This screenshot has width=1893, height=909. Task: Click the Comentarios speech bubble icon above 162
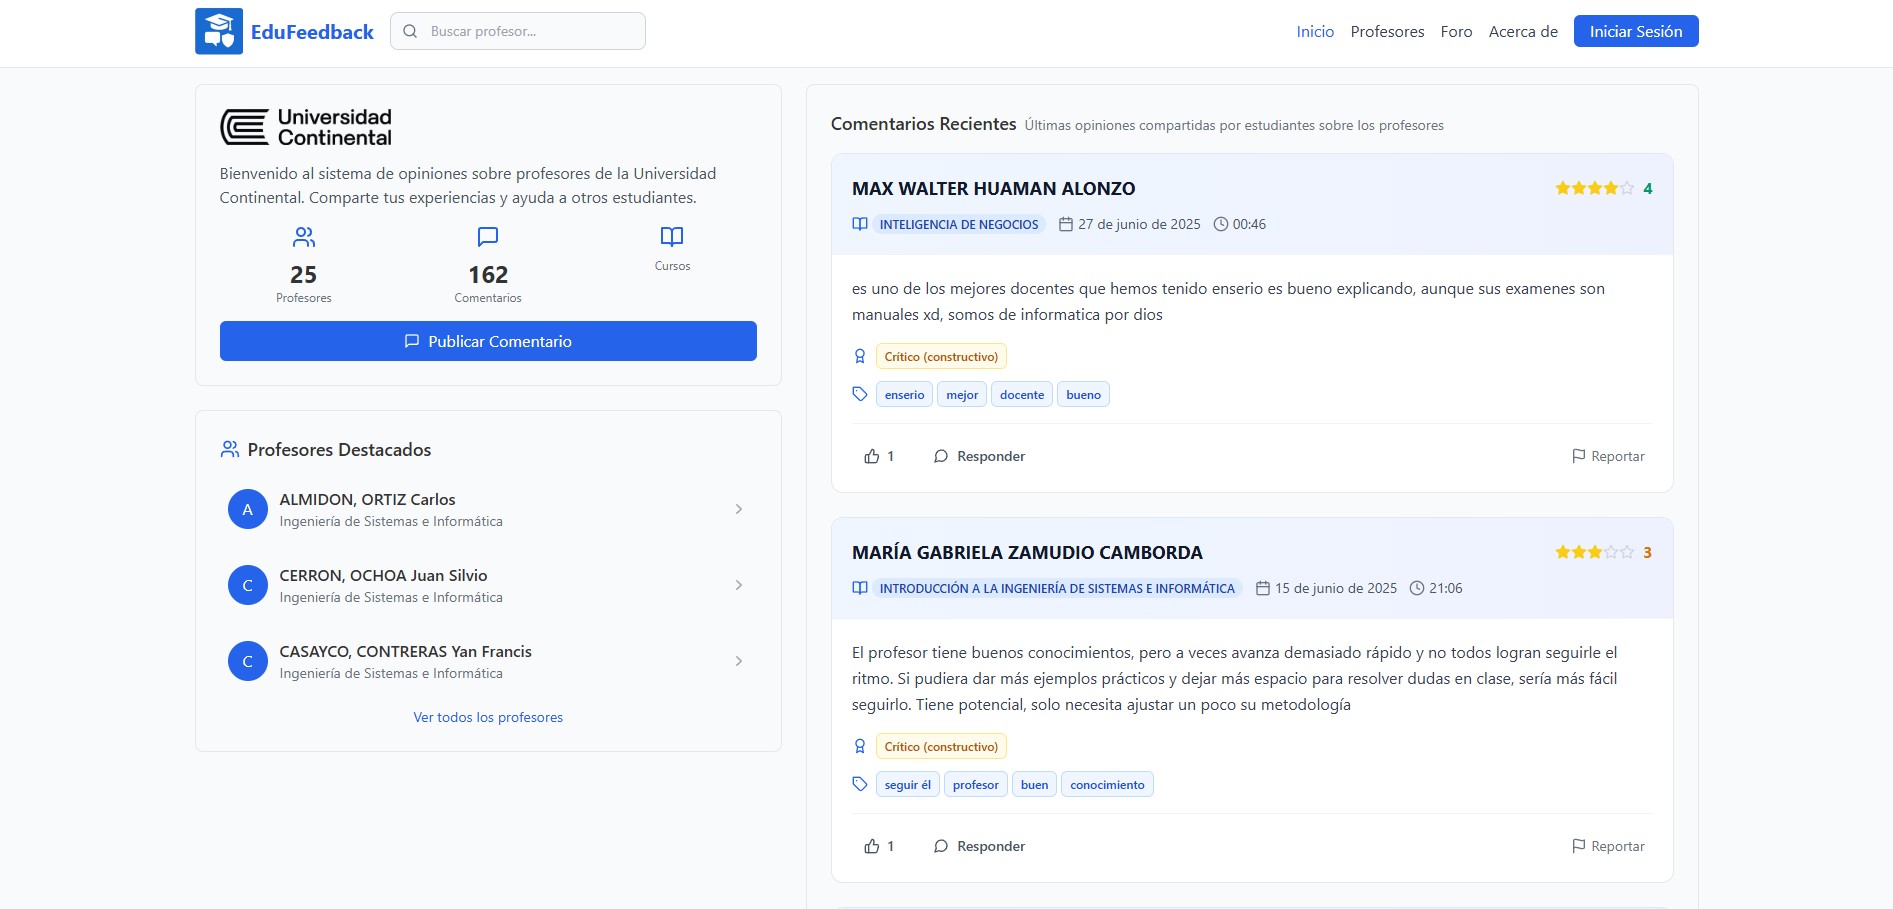click(x=488, y=237)
